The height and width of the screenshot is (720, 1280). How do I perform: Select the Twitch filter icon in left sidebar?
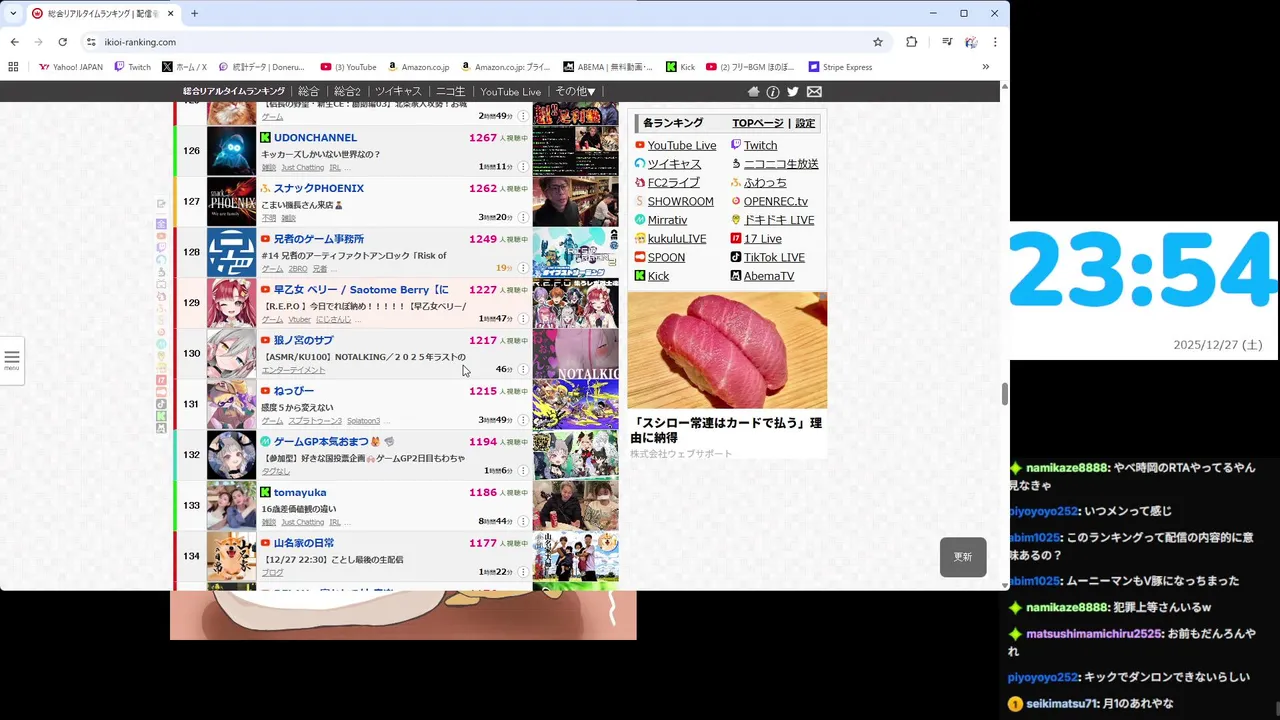[x=161, y=248]
